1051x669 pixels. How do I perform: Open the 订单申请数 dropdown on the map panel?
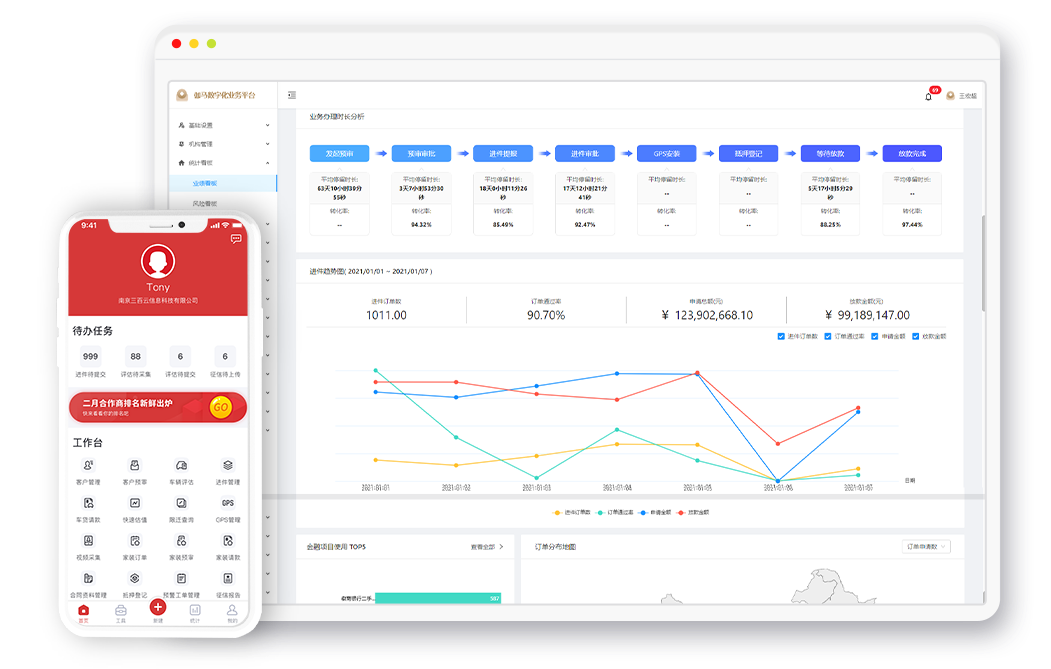pos(926,547)
